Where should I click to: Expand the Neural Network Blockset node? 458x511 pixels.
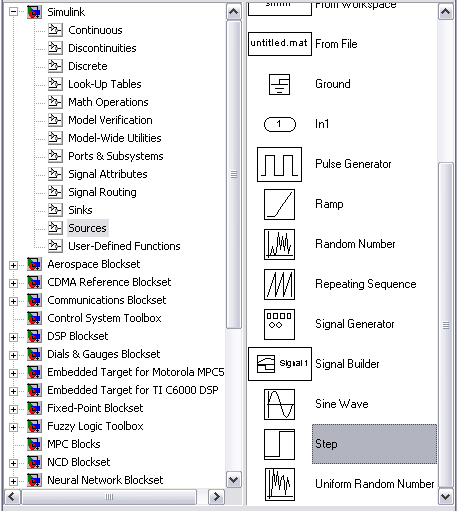coord(13,481)
